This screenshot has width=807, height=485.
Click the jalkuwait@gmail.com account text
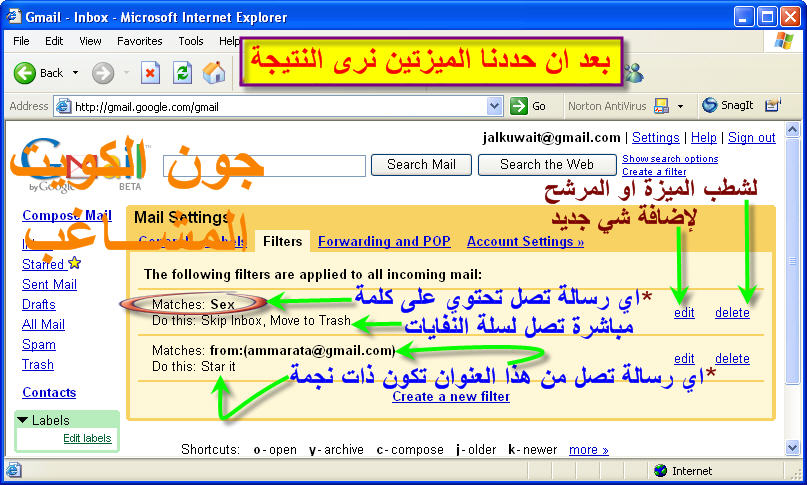[x=551, y=137]
